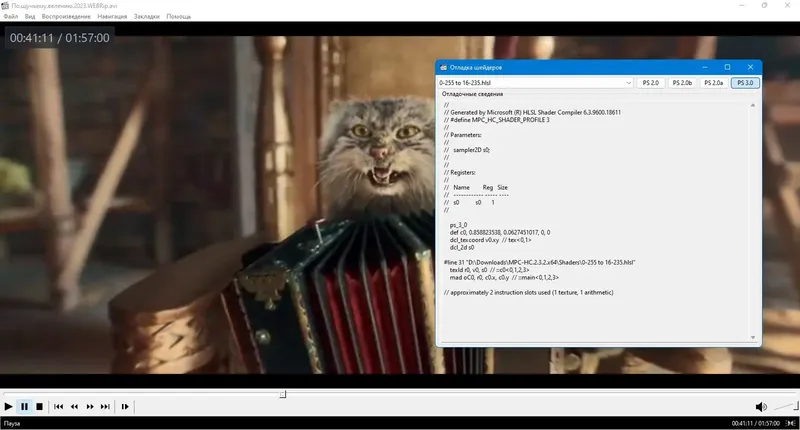Click the "#line 31" shader path line
Screen dimensions: 800x430
pos(539,263)
